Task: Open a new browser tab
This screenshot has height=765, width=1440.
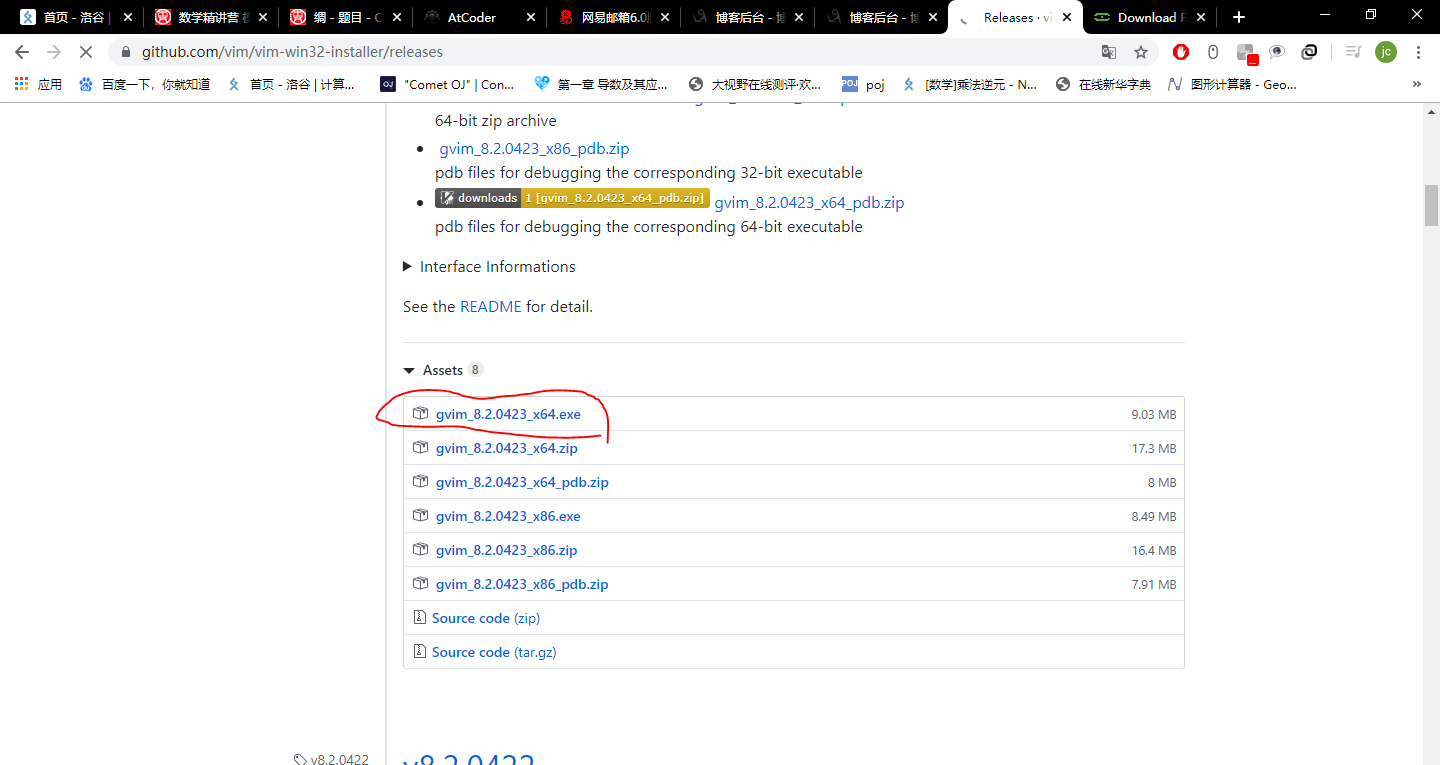Action: [1239, 17]
